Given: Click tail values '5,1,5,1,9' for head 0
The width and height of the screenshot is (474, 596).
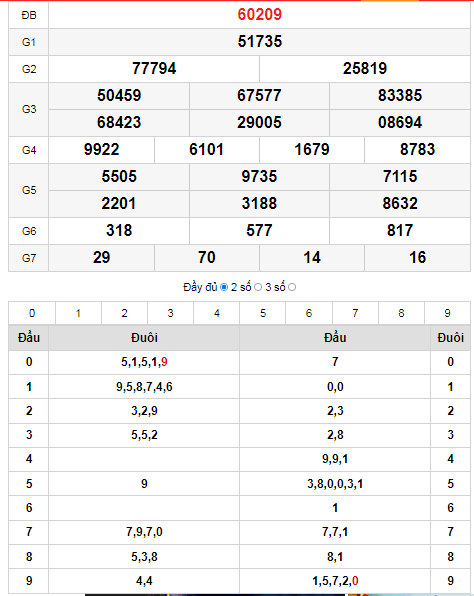Looking at the screenshot, I should click(x=144, y=362).
